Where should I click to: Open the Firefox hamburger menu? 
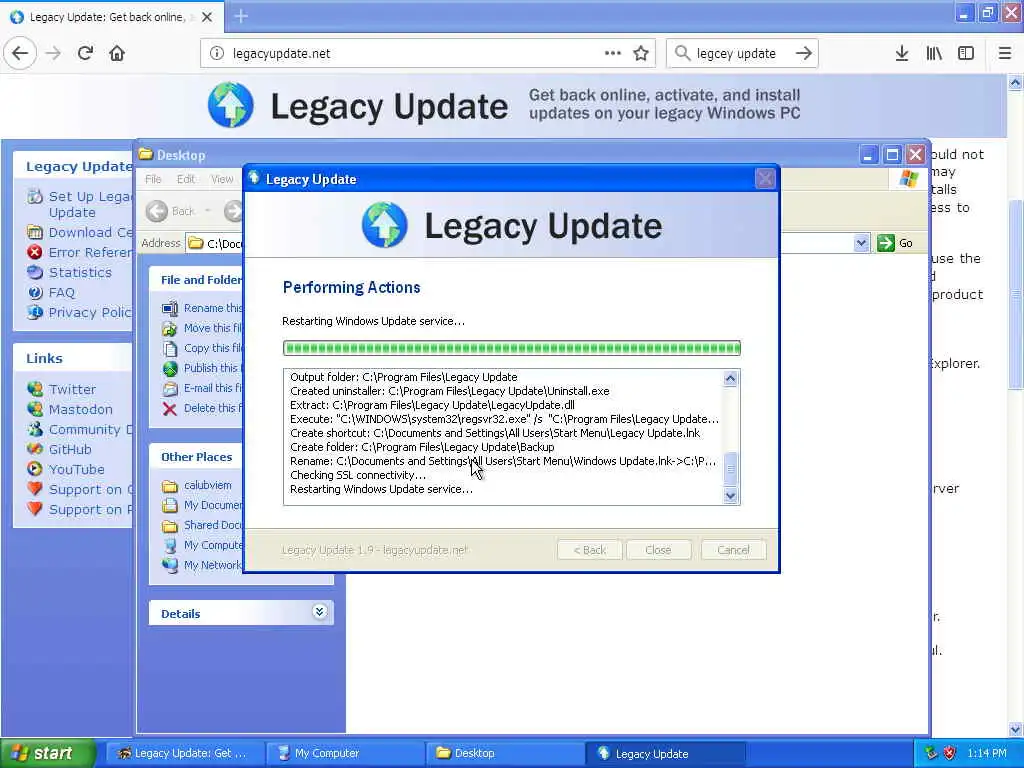pos(1004,53)
